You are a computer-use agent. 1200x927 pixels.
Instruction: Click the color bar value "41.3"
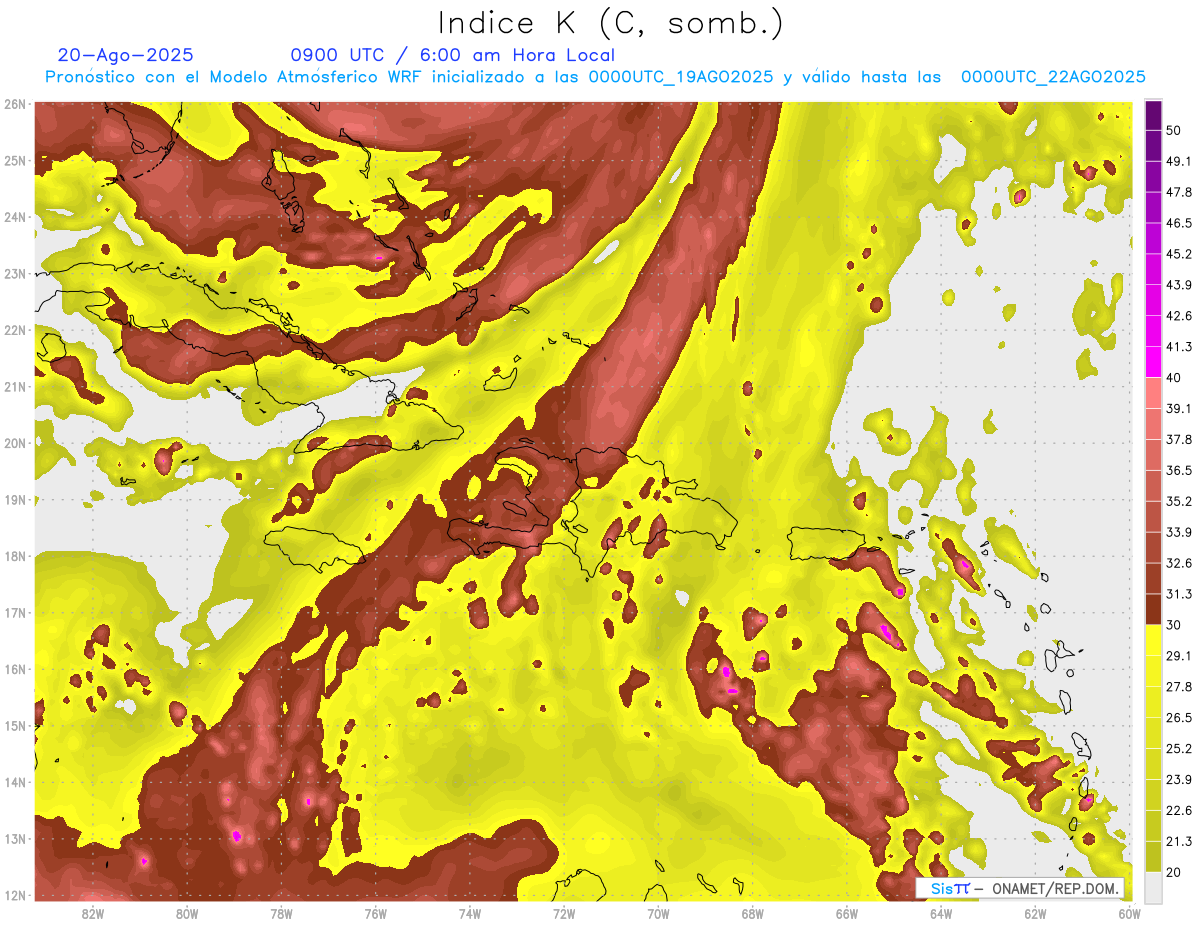(x=1179, y=347)
